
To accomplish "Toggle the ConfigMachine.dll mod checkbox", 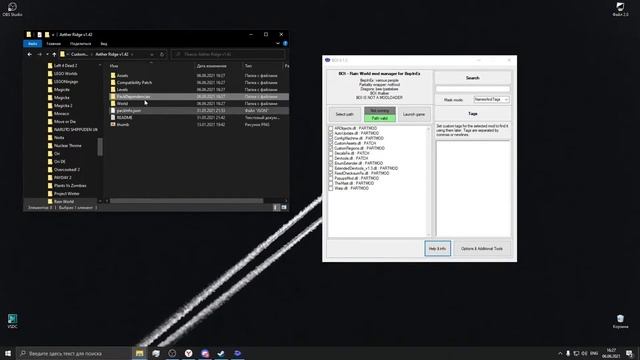I will tap(331, 138).
